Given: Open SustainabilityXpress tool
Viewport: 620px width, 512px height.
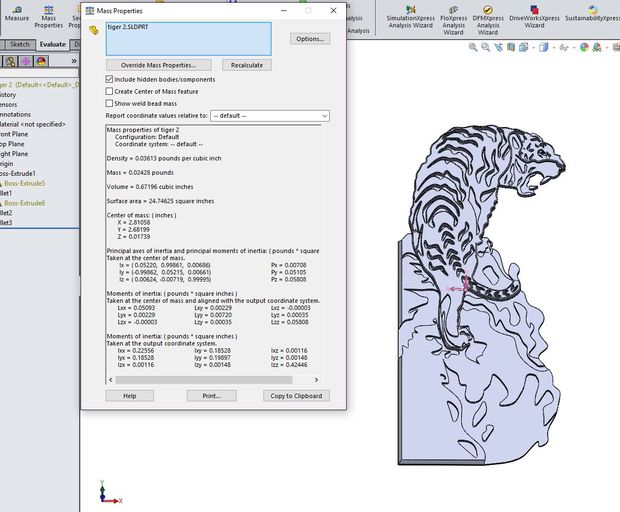Looking at the screenshot, I should pyautogui.click(x=592, y=14).
